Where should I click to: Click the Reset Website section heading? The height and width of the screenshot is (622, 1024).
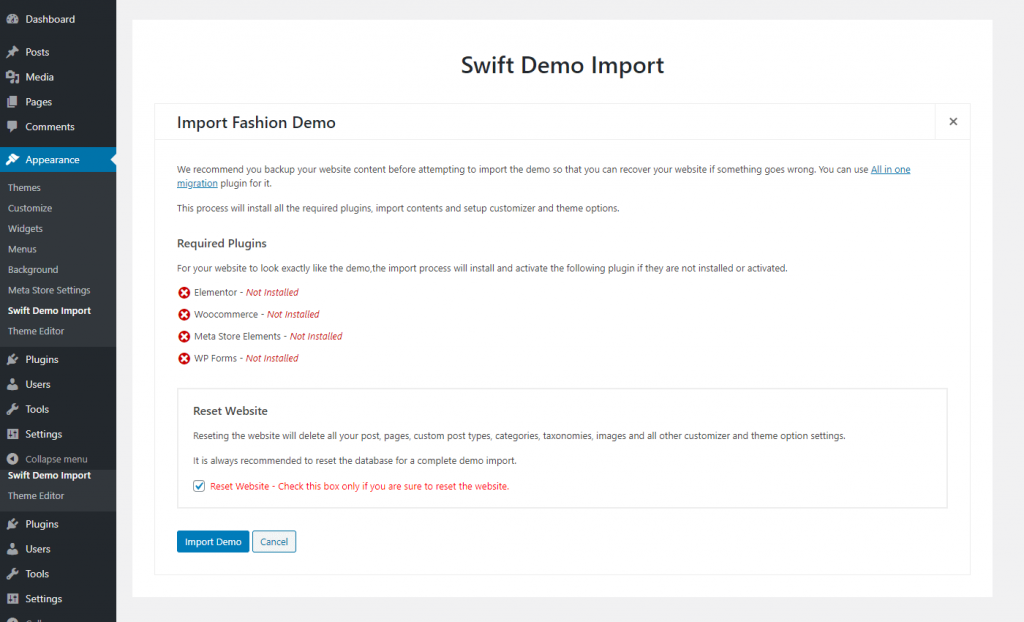pyautogui.click(x=231, y=411)
